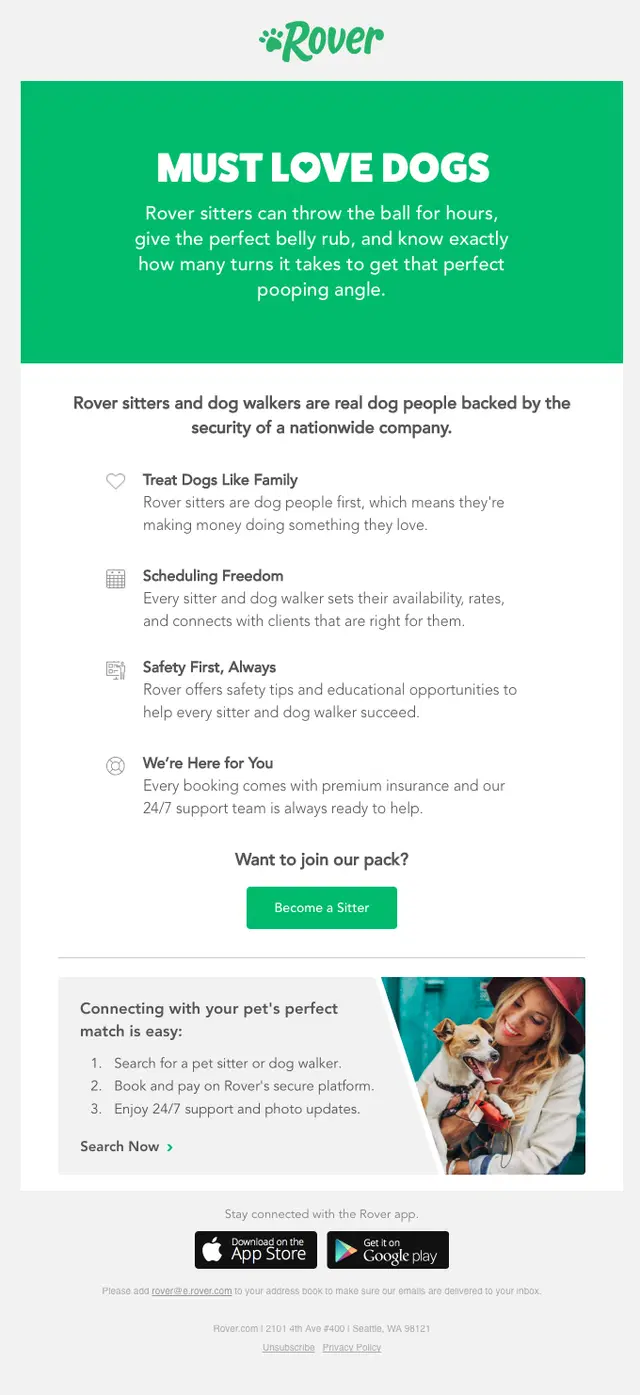Click the heart icon beside Treat Dogs Like Family
640x1395 pixels.
(x=116, y=481)
